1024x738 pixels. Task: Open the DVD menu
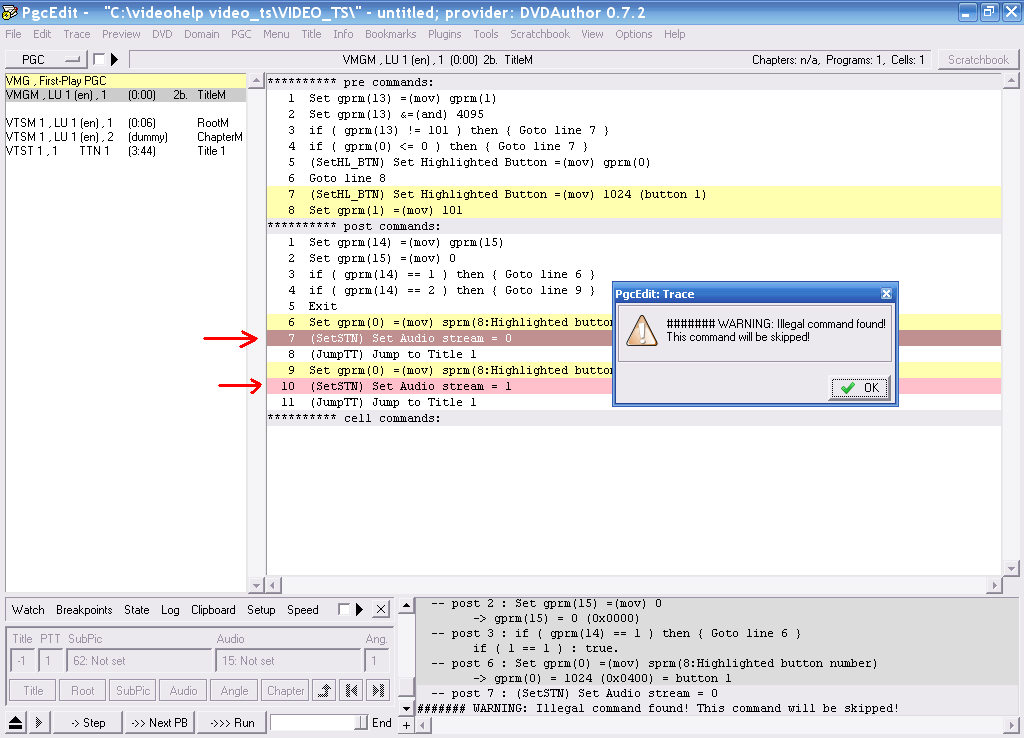[x=162, y=34]
